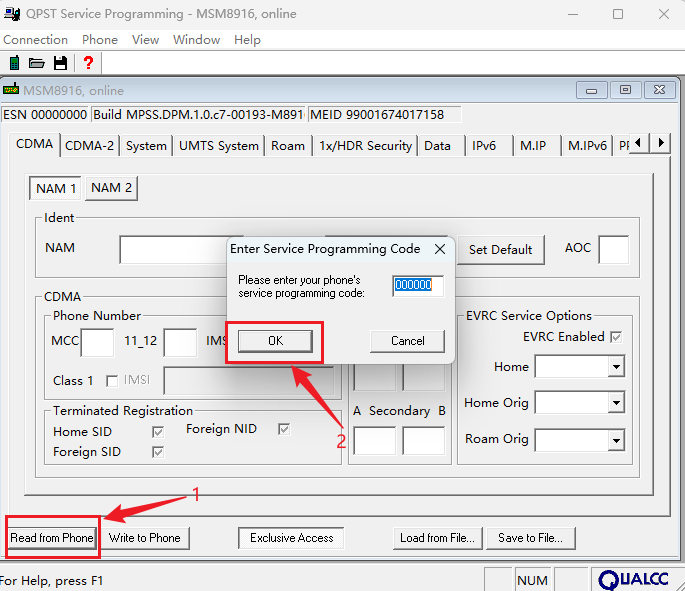
Task: Toggle the Home SID checkbox
Action: pyautogui.click(x=157, y=432)
